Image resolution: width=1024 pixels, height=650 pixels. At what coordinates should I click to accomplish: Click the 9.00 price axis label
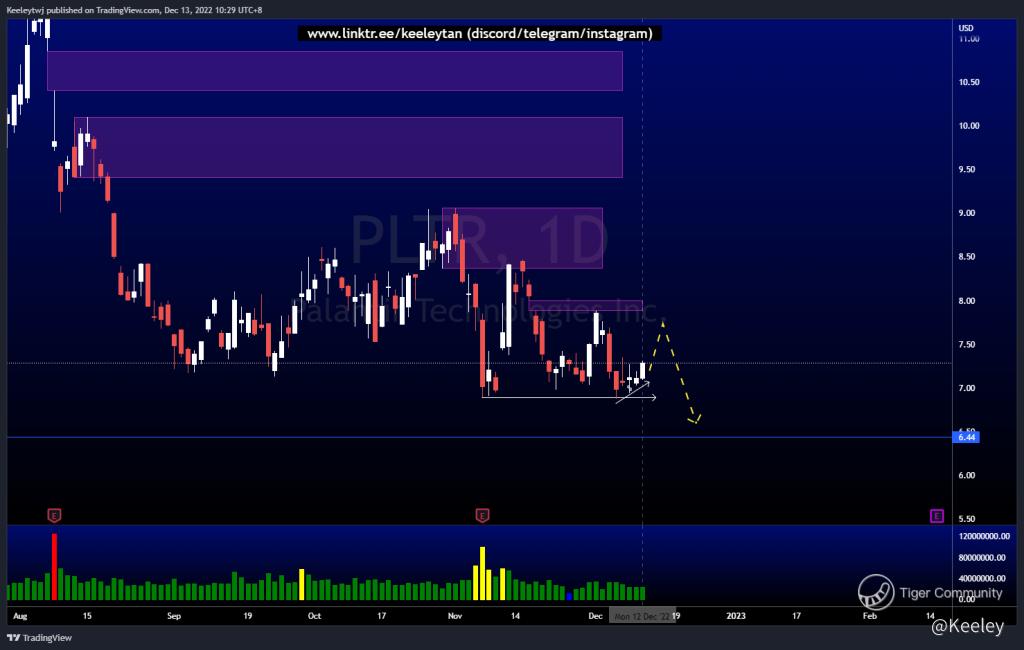pos(967,213)
